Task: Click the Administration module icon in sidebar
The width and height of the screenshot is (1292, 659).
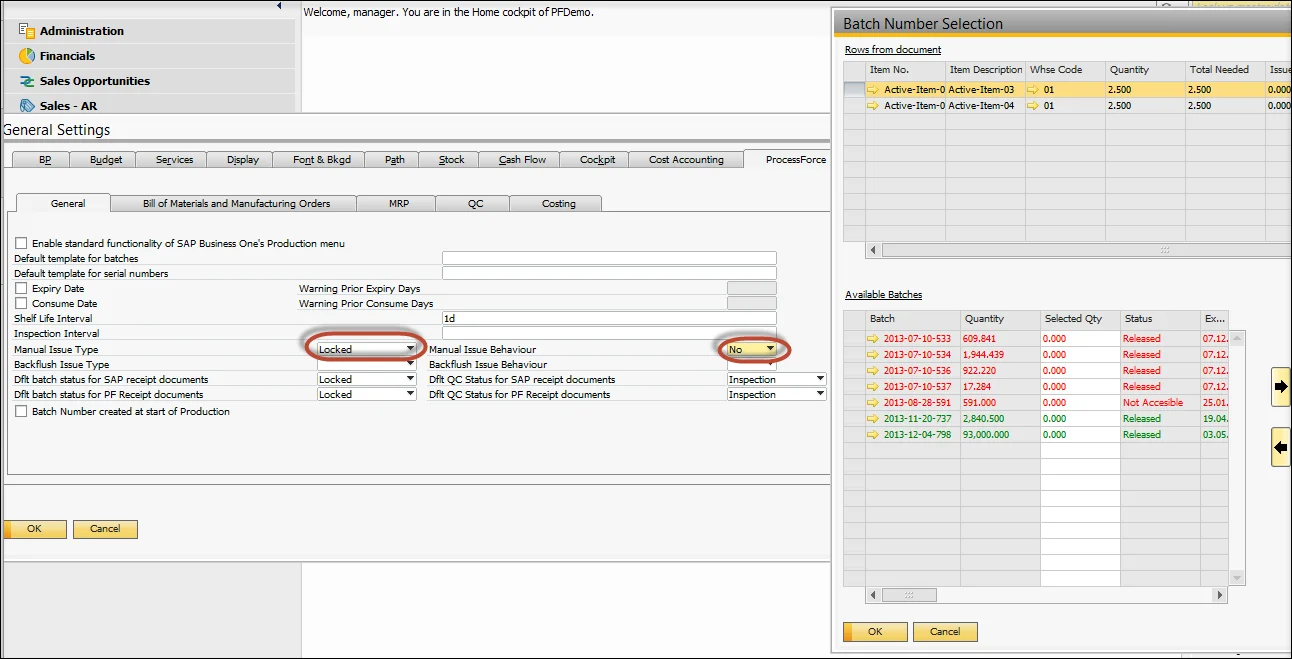Action: pos(27,31)
